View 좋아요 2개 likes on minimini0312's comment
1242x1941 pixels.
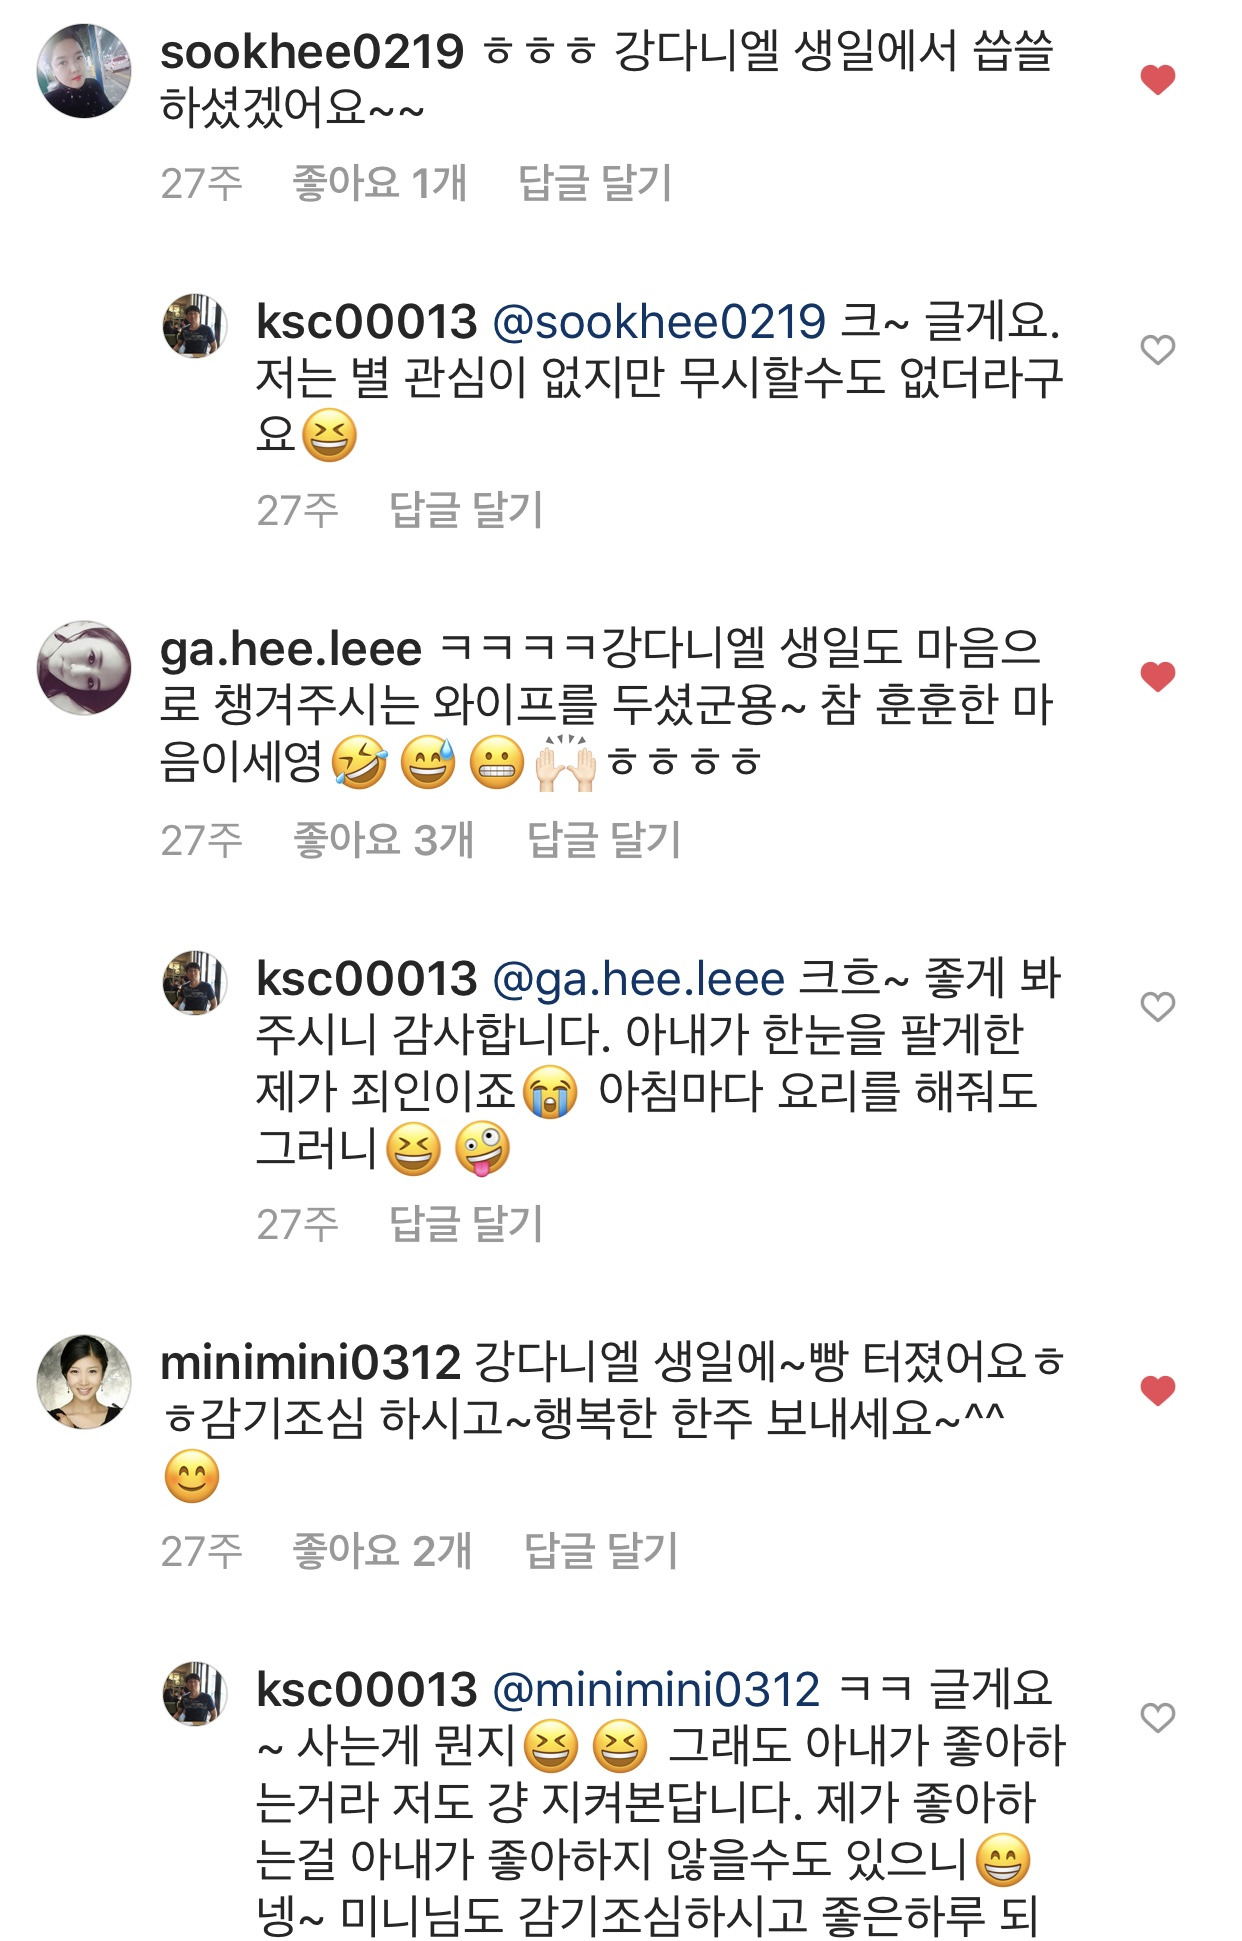(x=382, y=1551)
